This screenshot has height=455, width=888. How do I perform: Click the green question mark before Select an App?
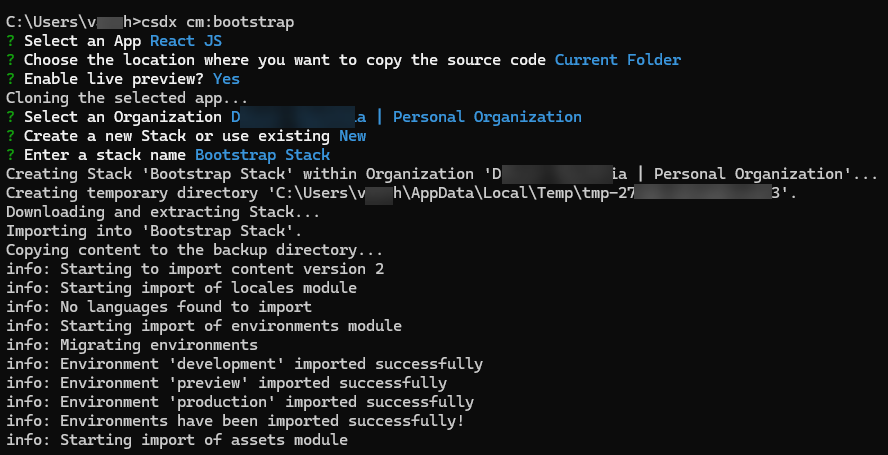pyautogui.click(x=10, y=41)
